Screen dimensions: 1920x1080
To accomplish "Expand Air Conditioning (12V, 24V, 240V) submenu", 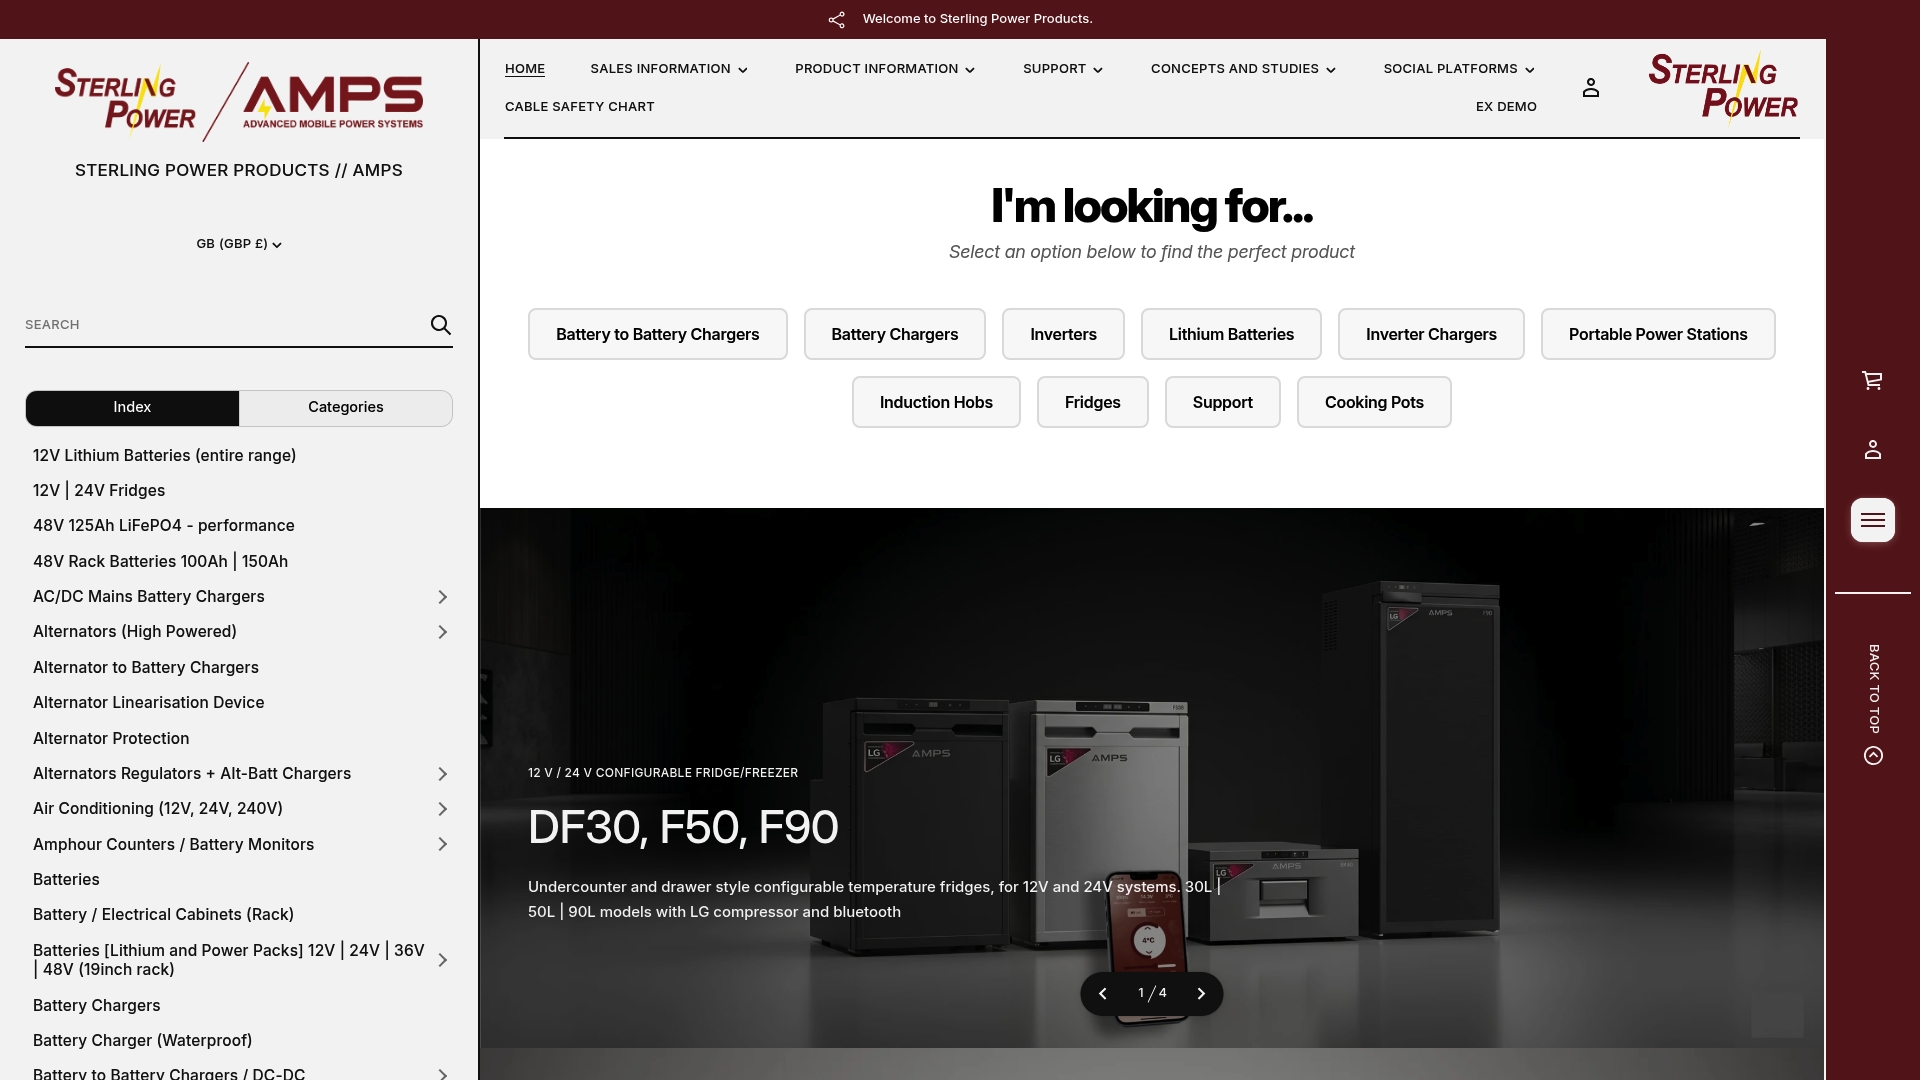I will 442,809.
